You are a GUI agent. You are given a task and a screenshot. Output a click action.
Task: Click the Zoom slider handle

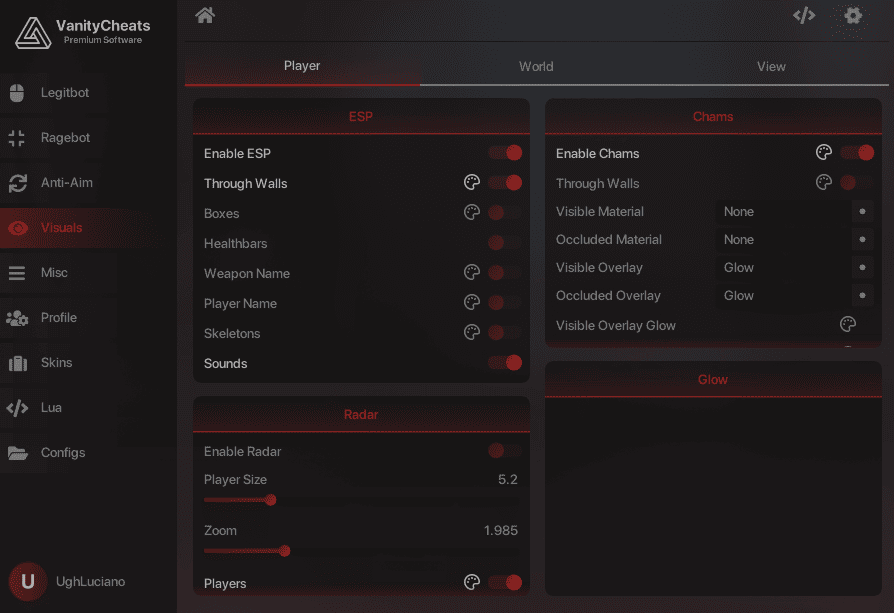[x=285, y=550]
